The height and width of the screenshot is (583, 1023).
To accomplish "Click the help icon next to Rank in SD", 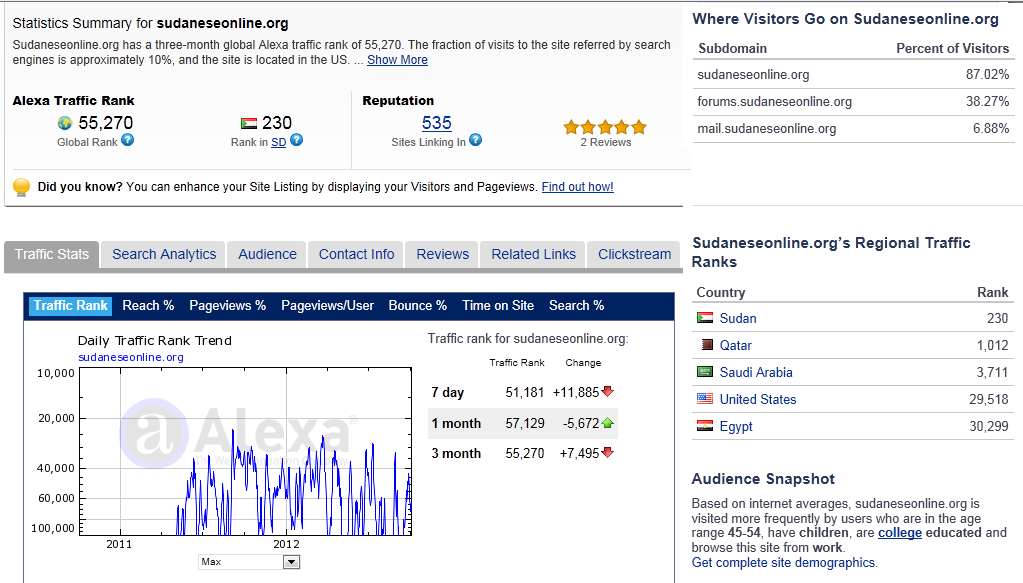I will pos(296,141).
